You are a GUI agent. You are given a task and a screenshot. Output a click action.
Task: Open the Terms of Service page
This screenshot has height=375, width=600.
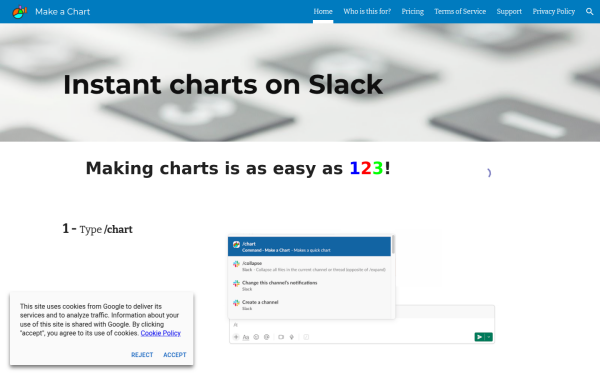tap(460, 11)
